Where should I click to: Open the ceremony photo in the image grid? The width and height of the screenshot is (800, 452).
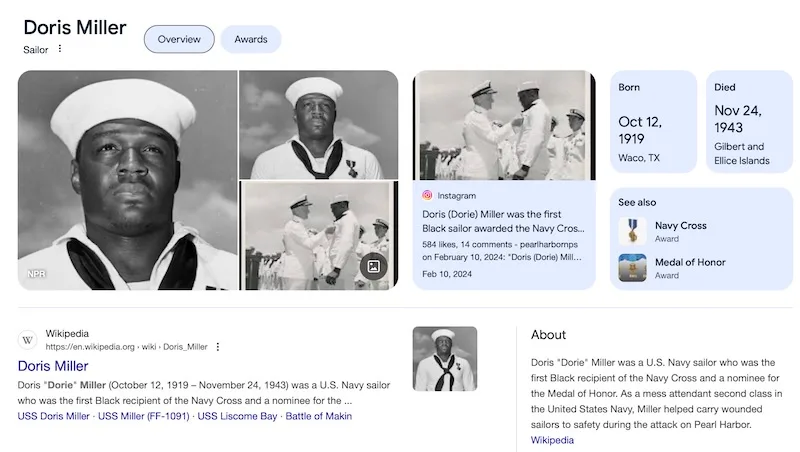(x=318, y=236)
